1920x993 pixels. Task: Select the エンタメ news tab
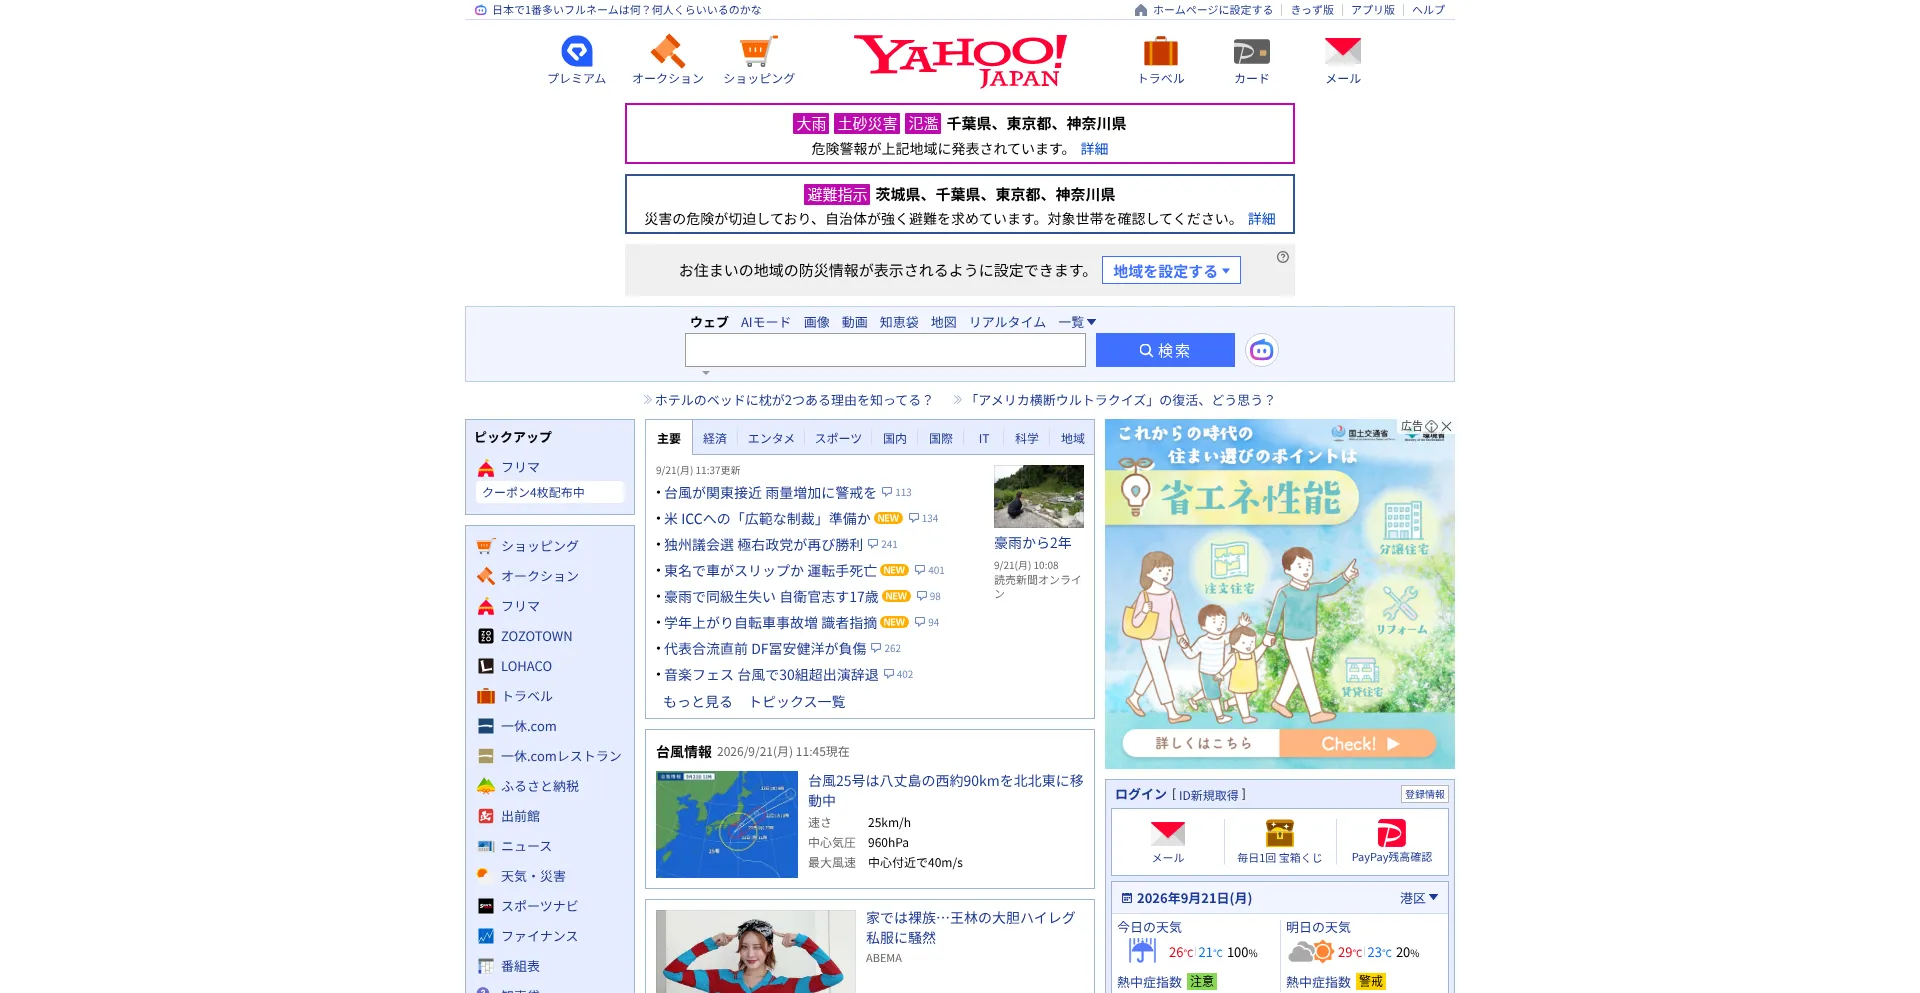point(771,438)
